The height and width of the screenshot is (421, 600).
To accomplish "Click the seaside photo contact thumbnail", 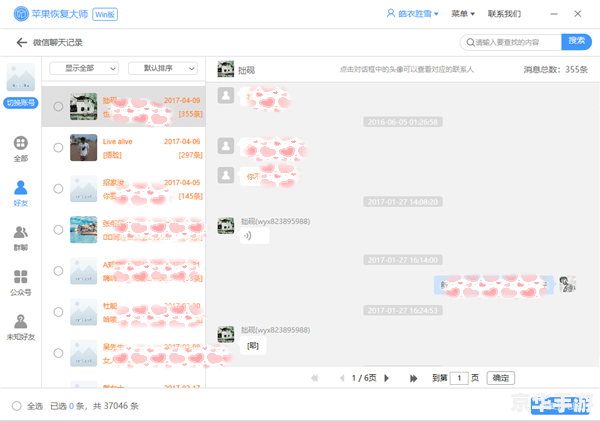I will 83,230.
